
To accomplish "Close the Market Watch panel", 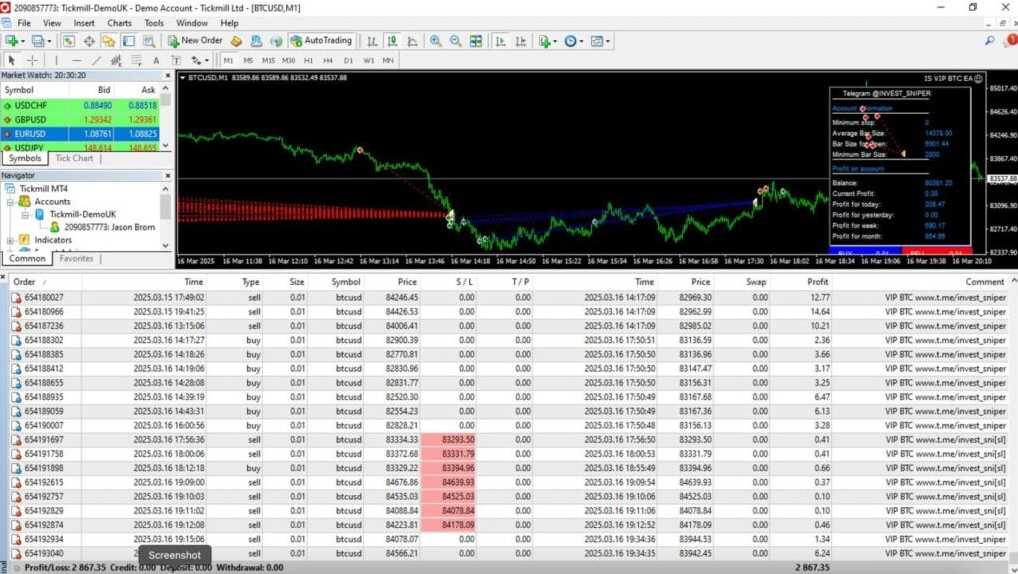I will point(167,75).
